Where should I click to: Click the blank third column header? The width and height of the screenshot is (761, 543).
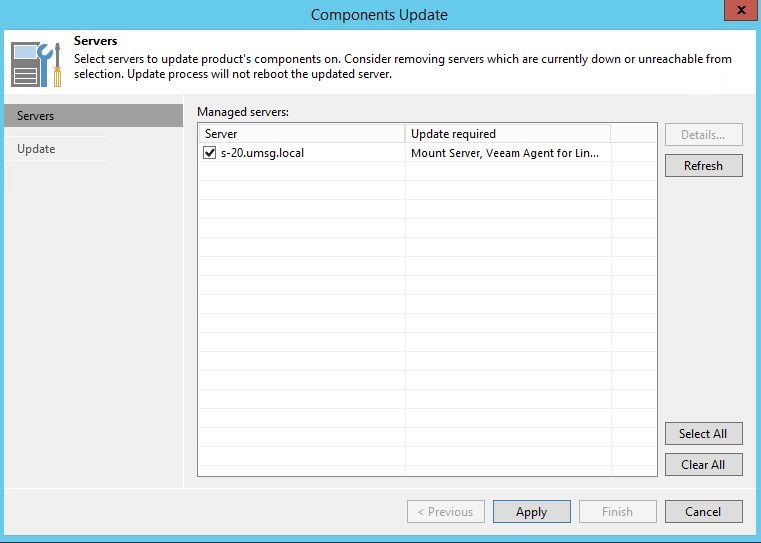tap(633, 134)
